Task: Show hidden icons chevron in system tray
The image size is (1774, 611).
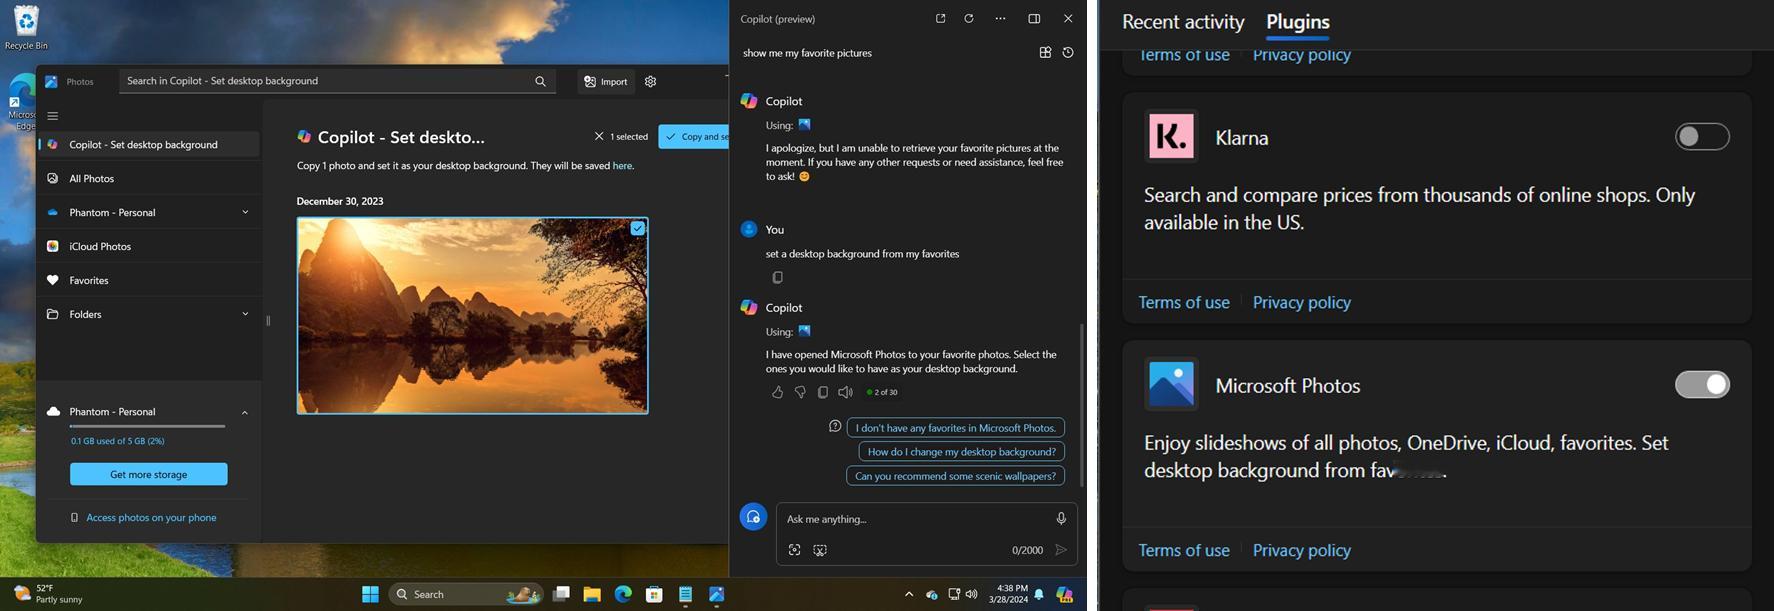Action: click(909, 594)
